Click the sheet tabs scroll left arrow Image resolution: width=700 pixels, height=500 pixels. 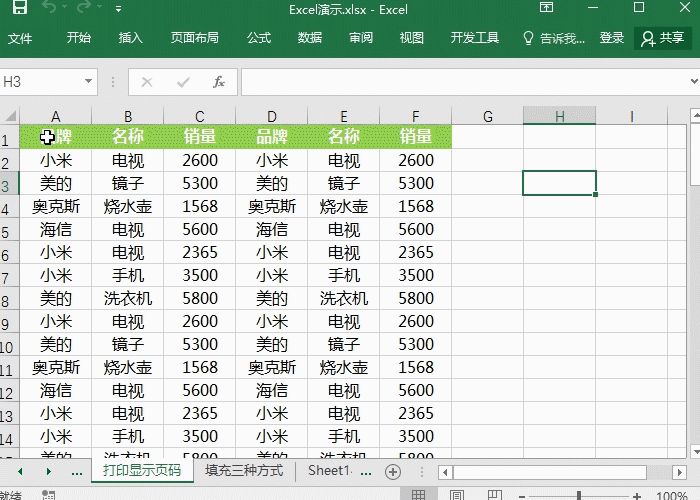20,471
